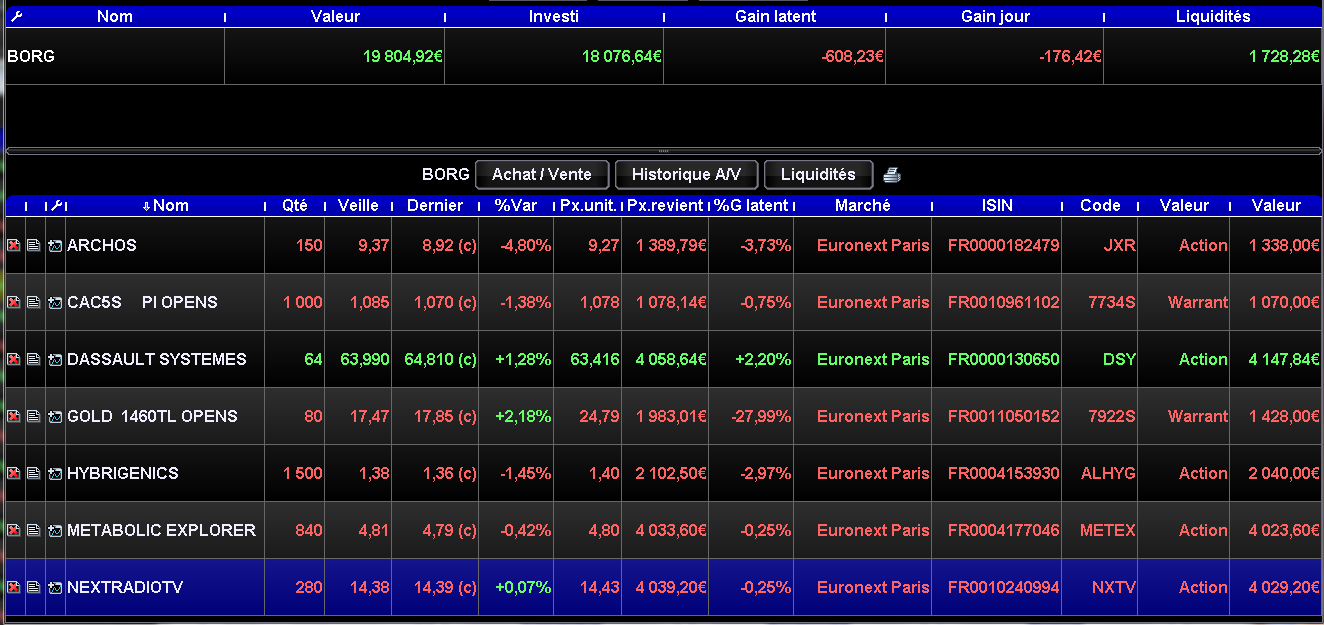The height and width of the screenshot is (625, 1324).
Task: Open the NEXTRADIOTV document icon
Action: point(34,587)
